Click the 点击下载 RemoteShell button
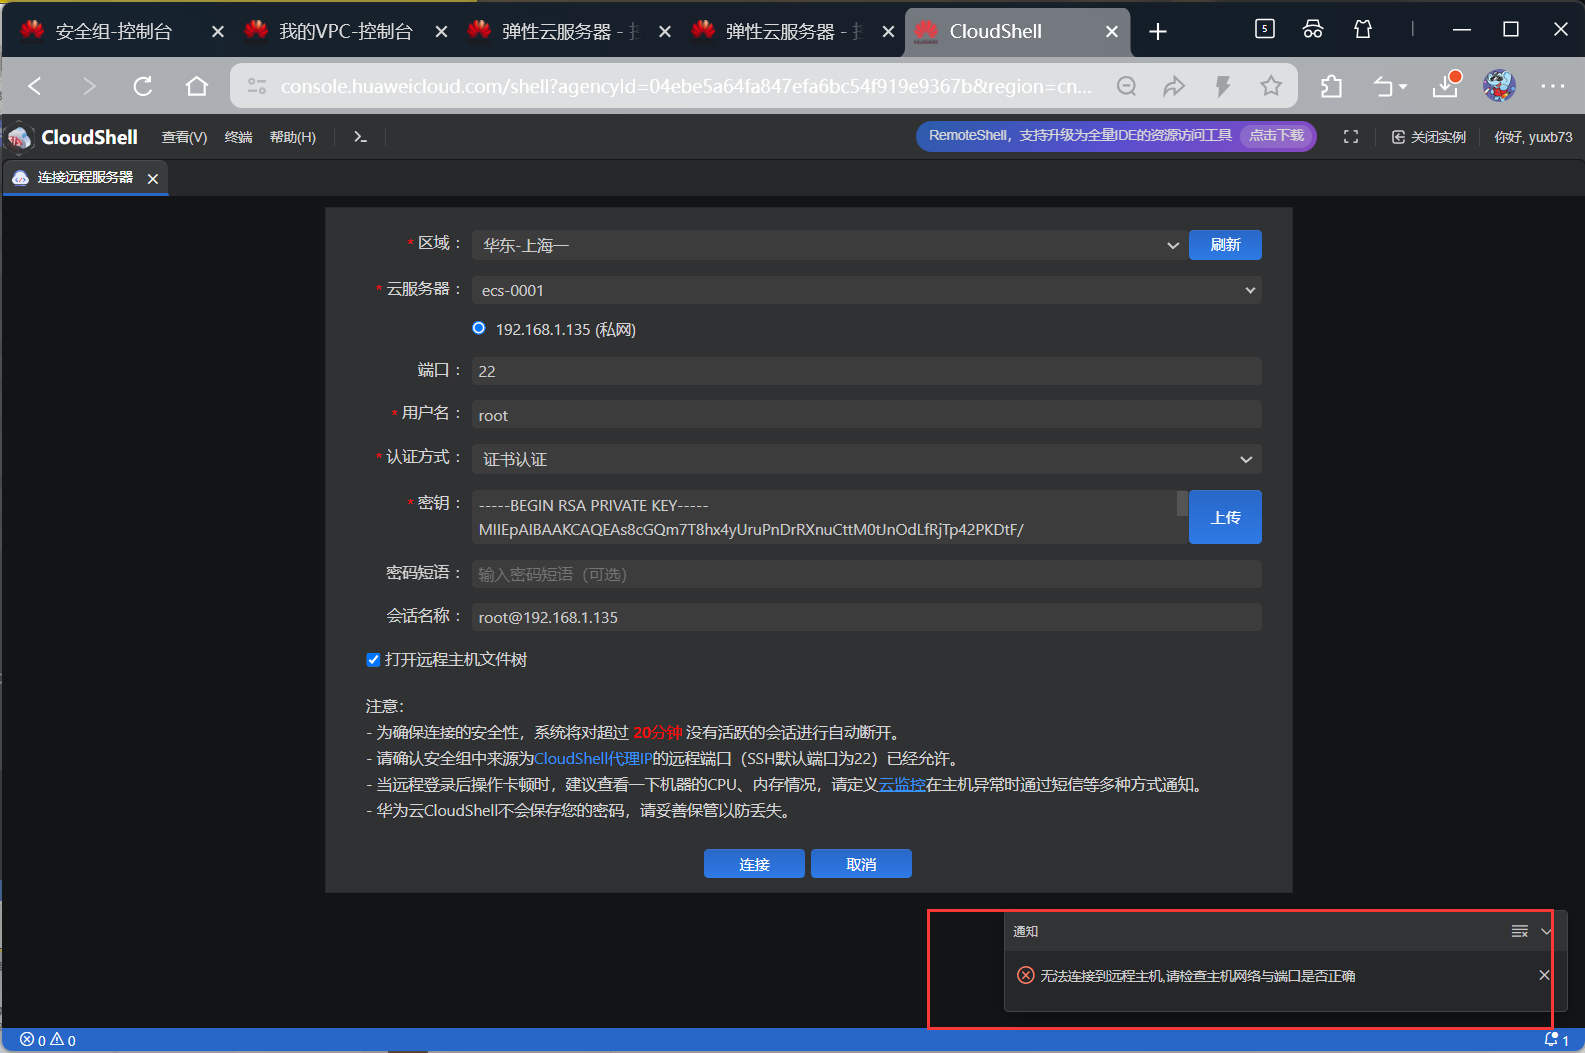Viewport: 1585px width, 1053px height. tap(1277, 136)
